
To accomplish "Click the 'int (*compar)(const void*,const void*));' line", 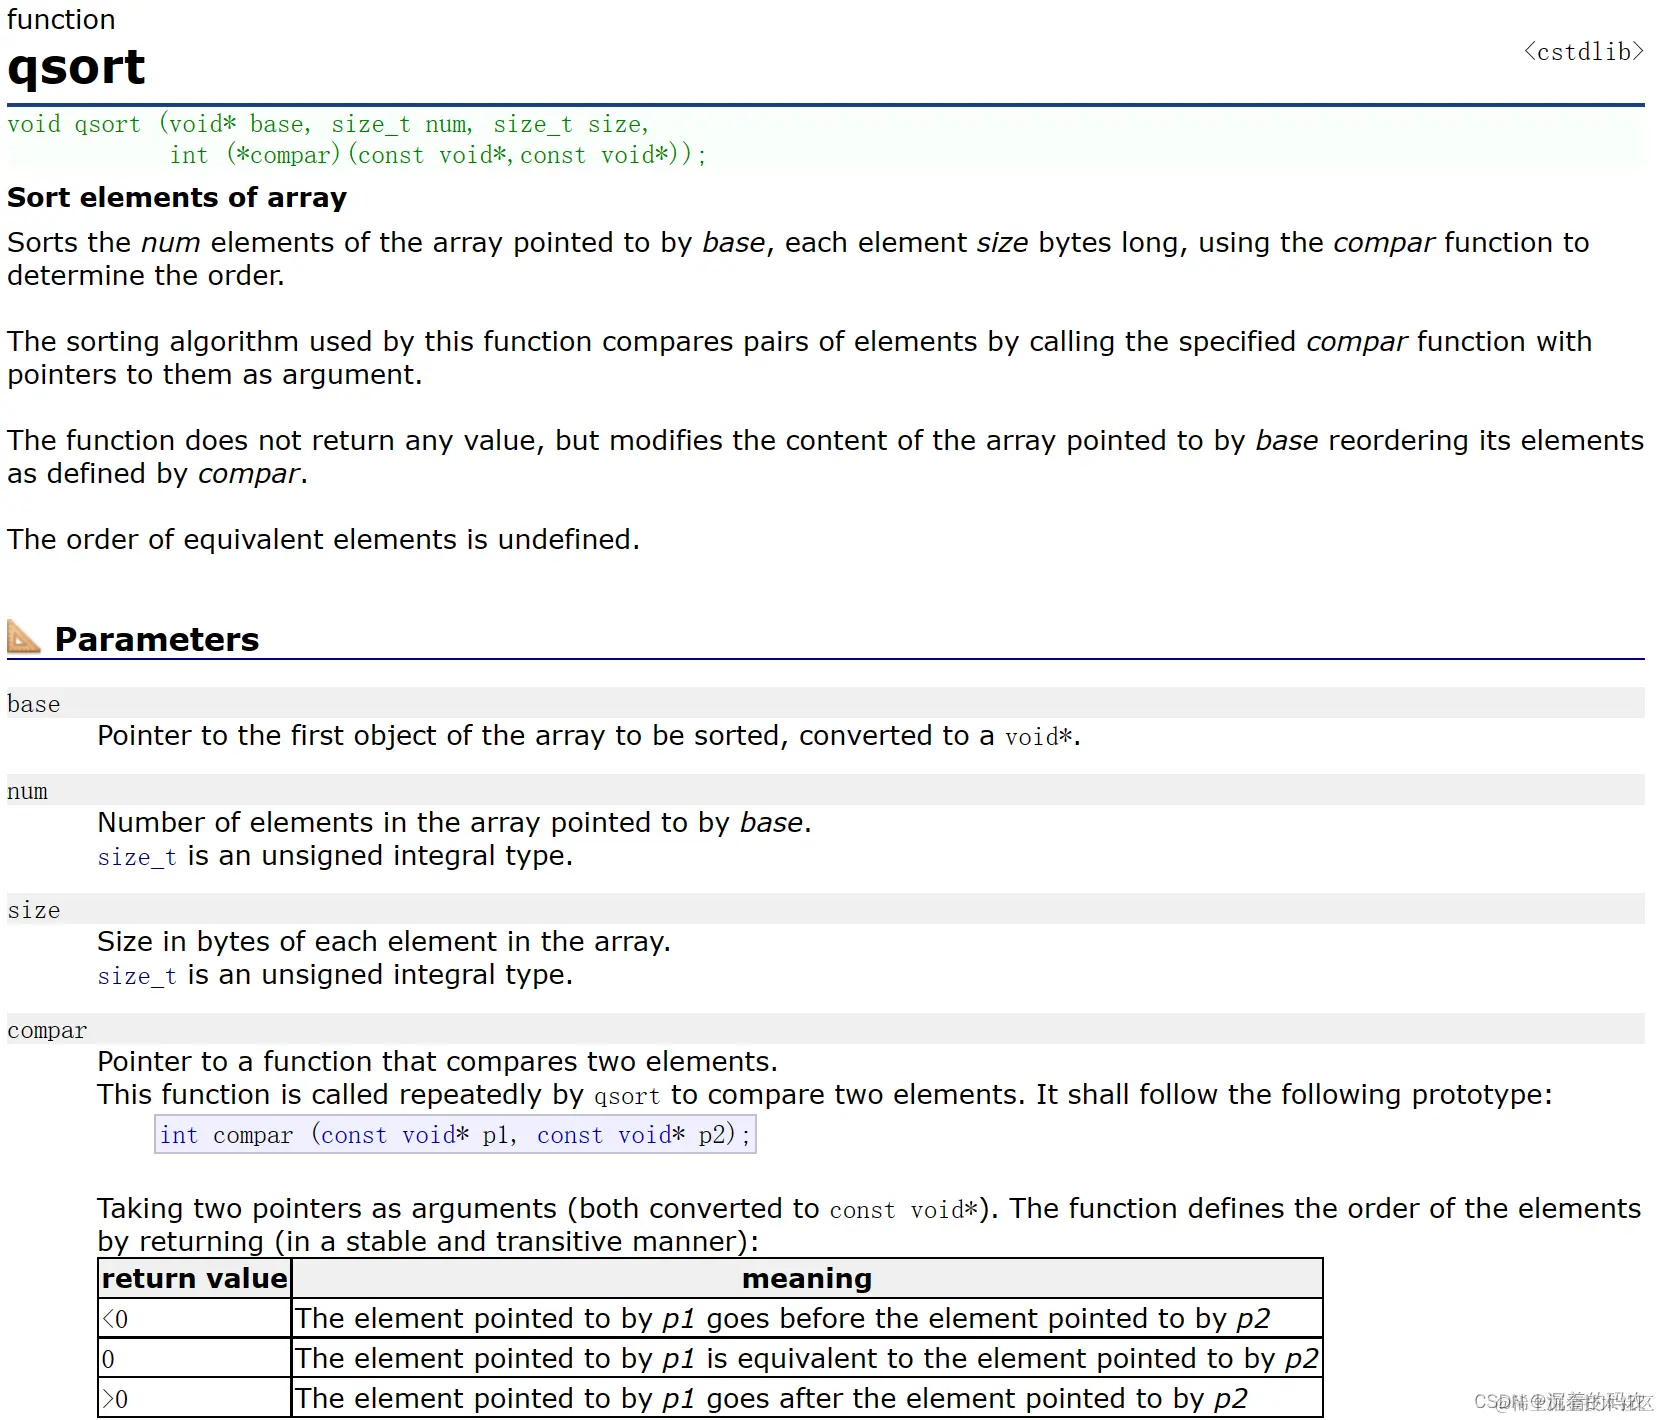I will tap(438, 155).
